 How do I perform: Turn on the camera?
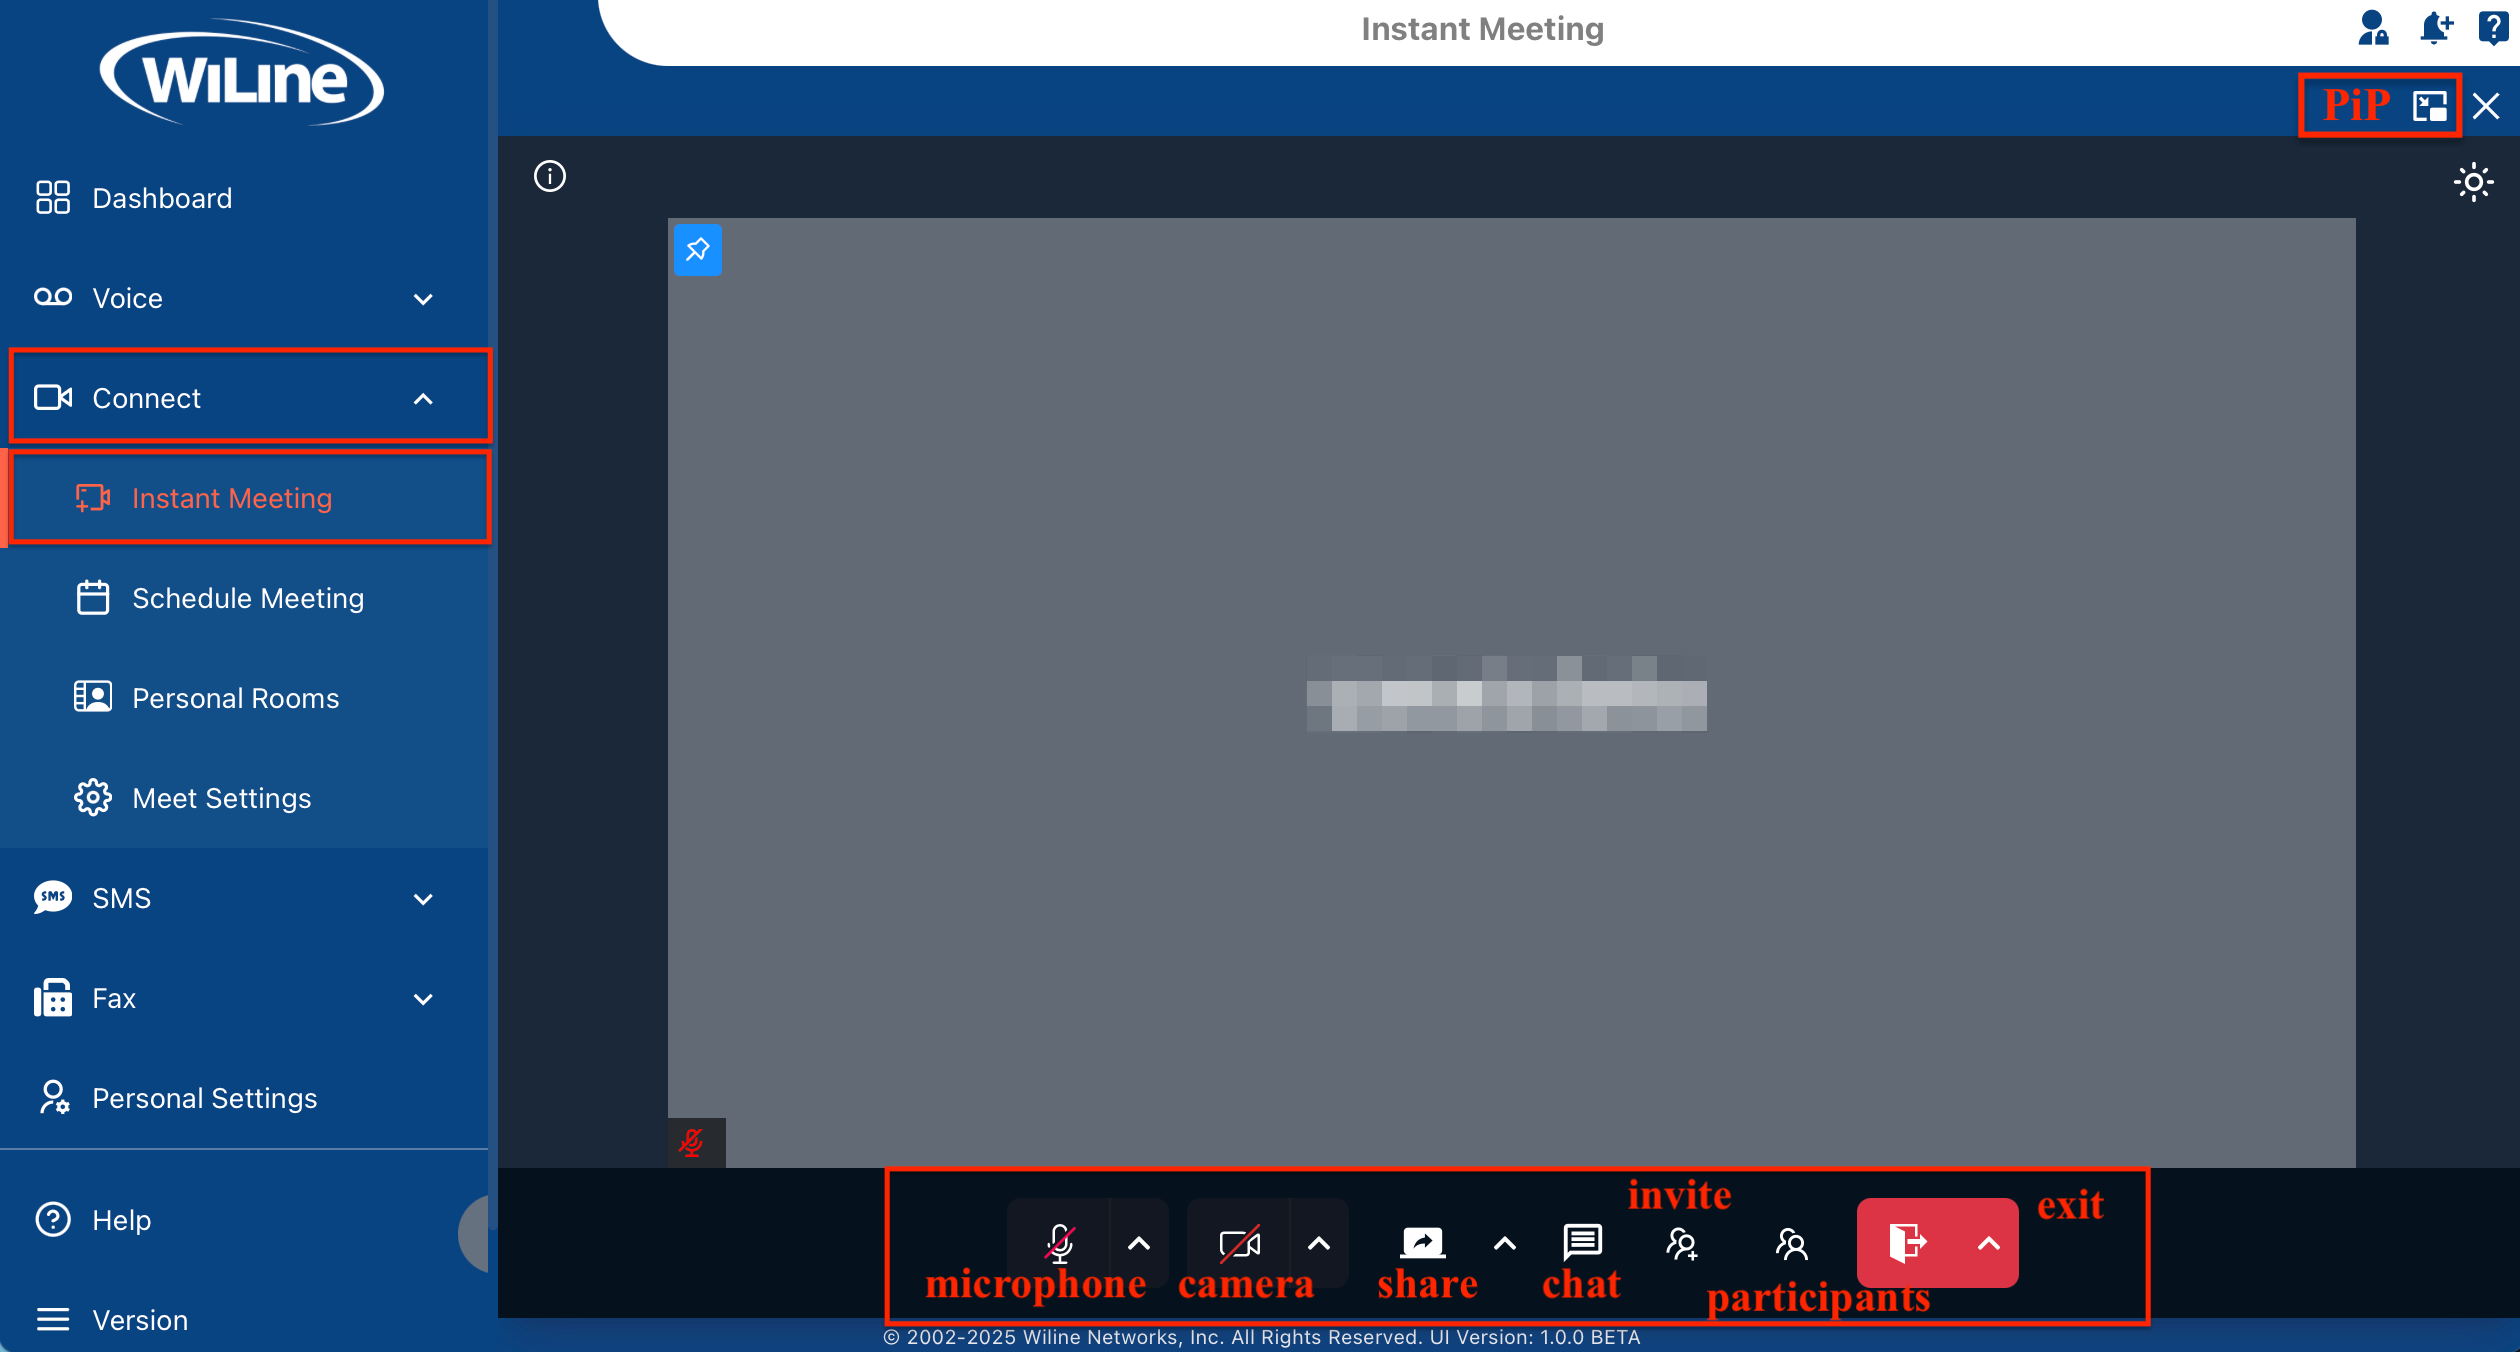[x=1240, y=1243]
